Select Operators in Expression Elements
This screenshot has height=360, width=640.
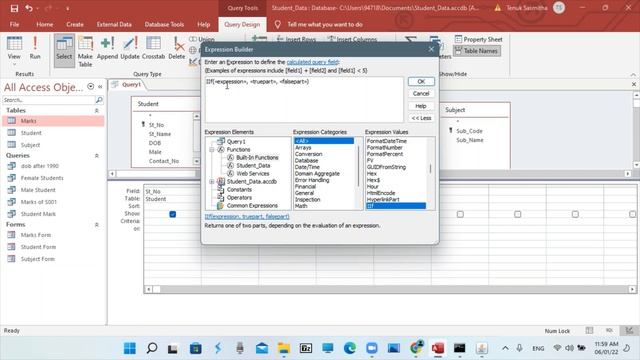coord(239,198)
